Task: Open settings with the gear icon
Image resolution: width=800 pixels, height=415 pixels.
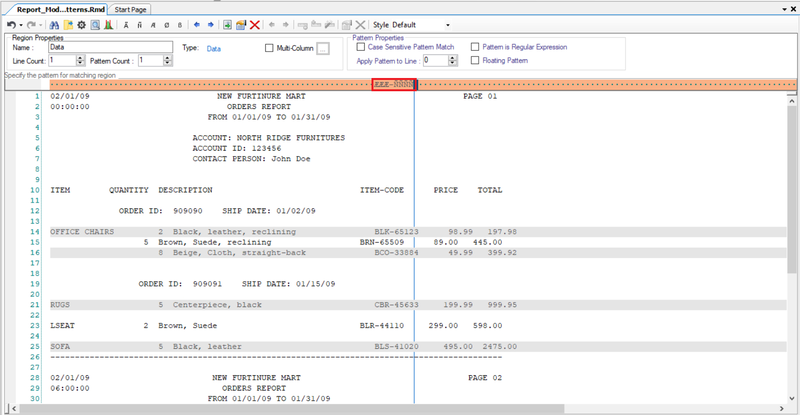Action: pyautogui.click(x=81, y=24)
